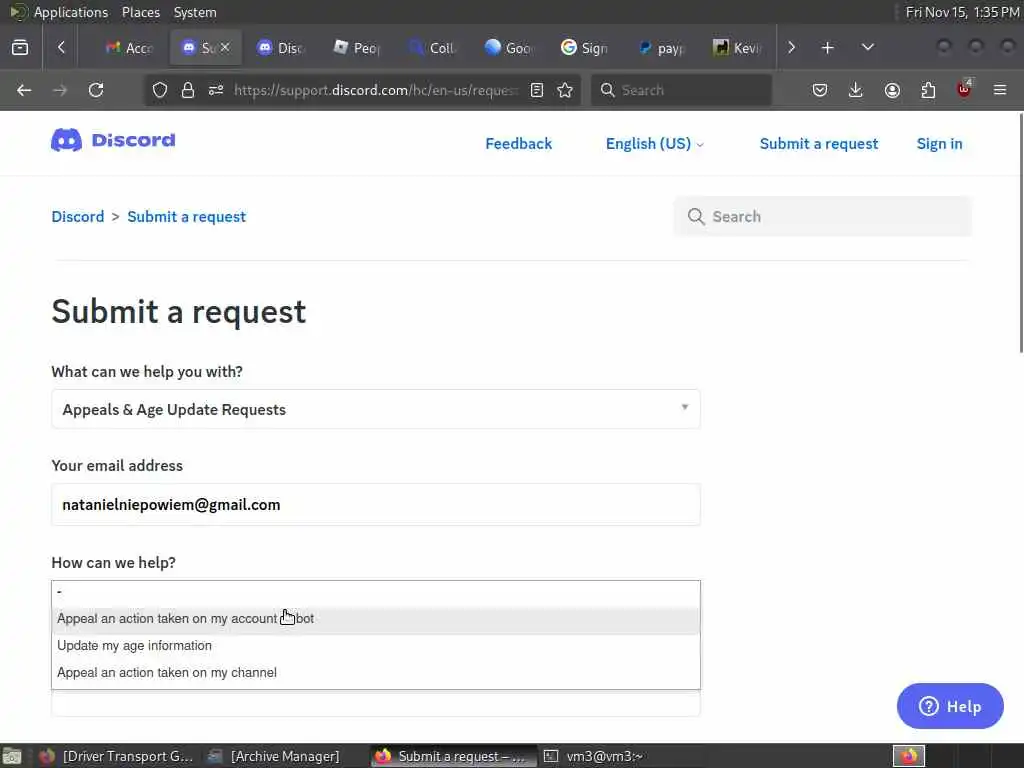Viewport: 1024px width, 768px height.
Task: Open a new tab with plus icon
Action: [827, 48]
